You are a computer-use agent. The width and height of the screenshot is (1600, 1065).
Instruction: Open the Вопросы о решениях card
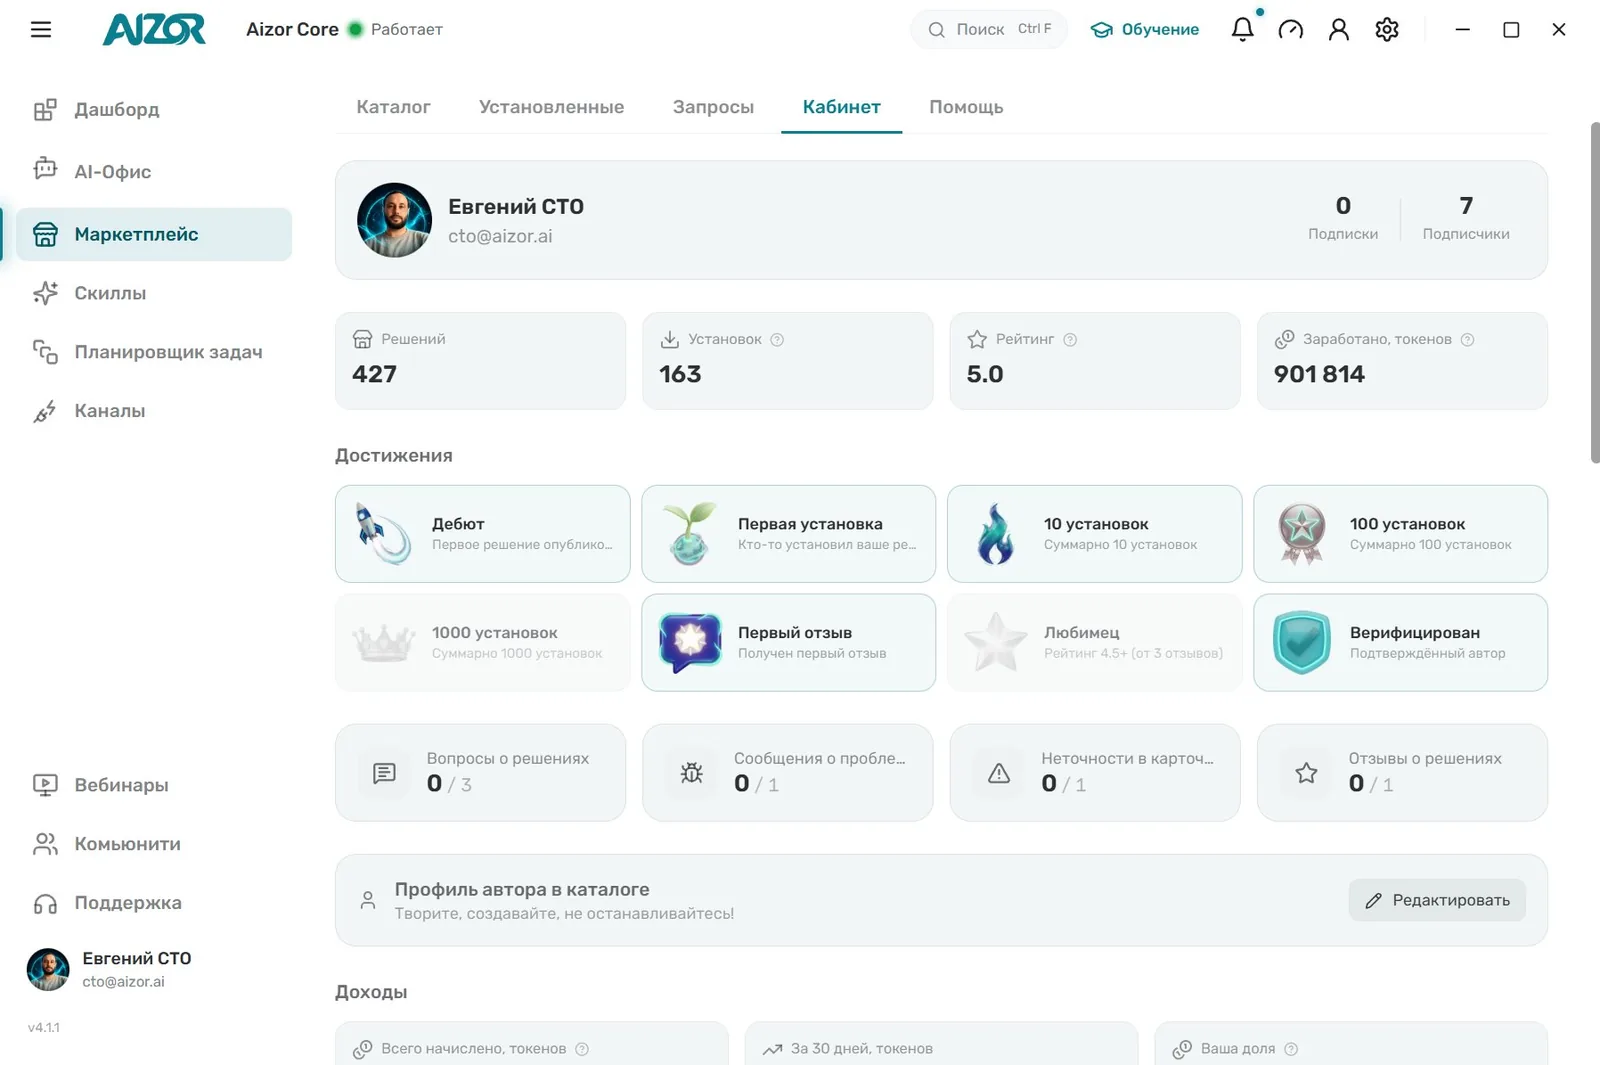click(480, 772)
